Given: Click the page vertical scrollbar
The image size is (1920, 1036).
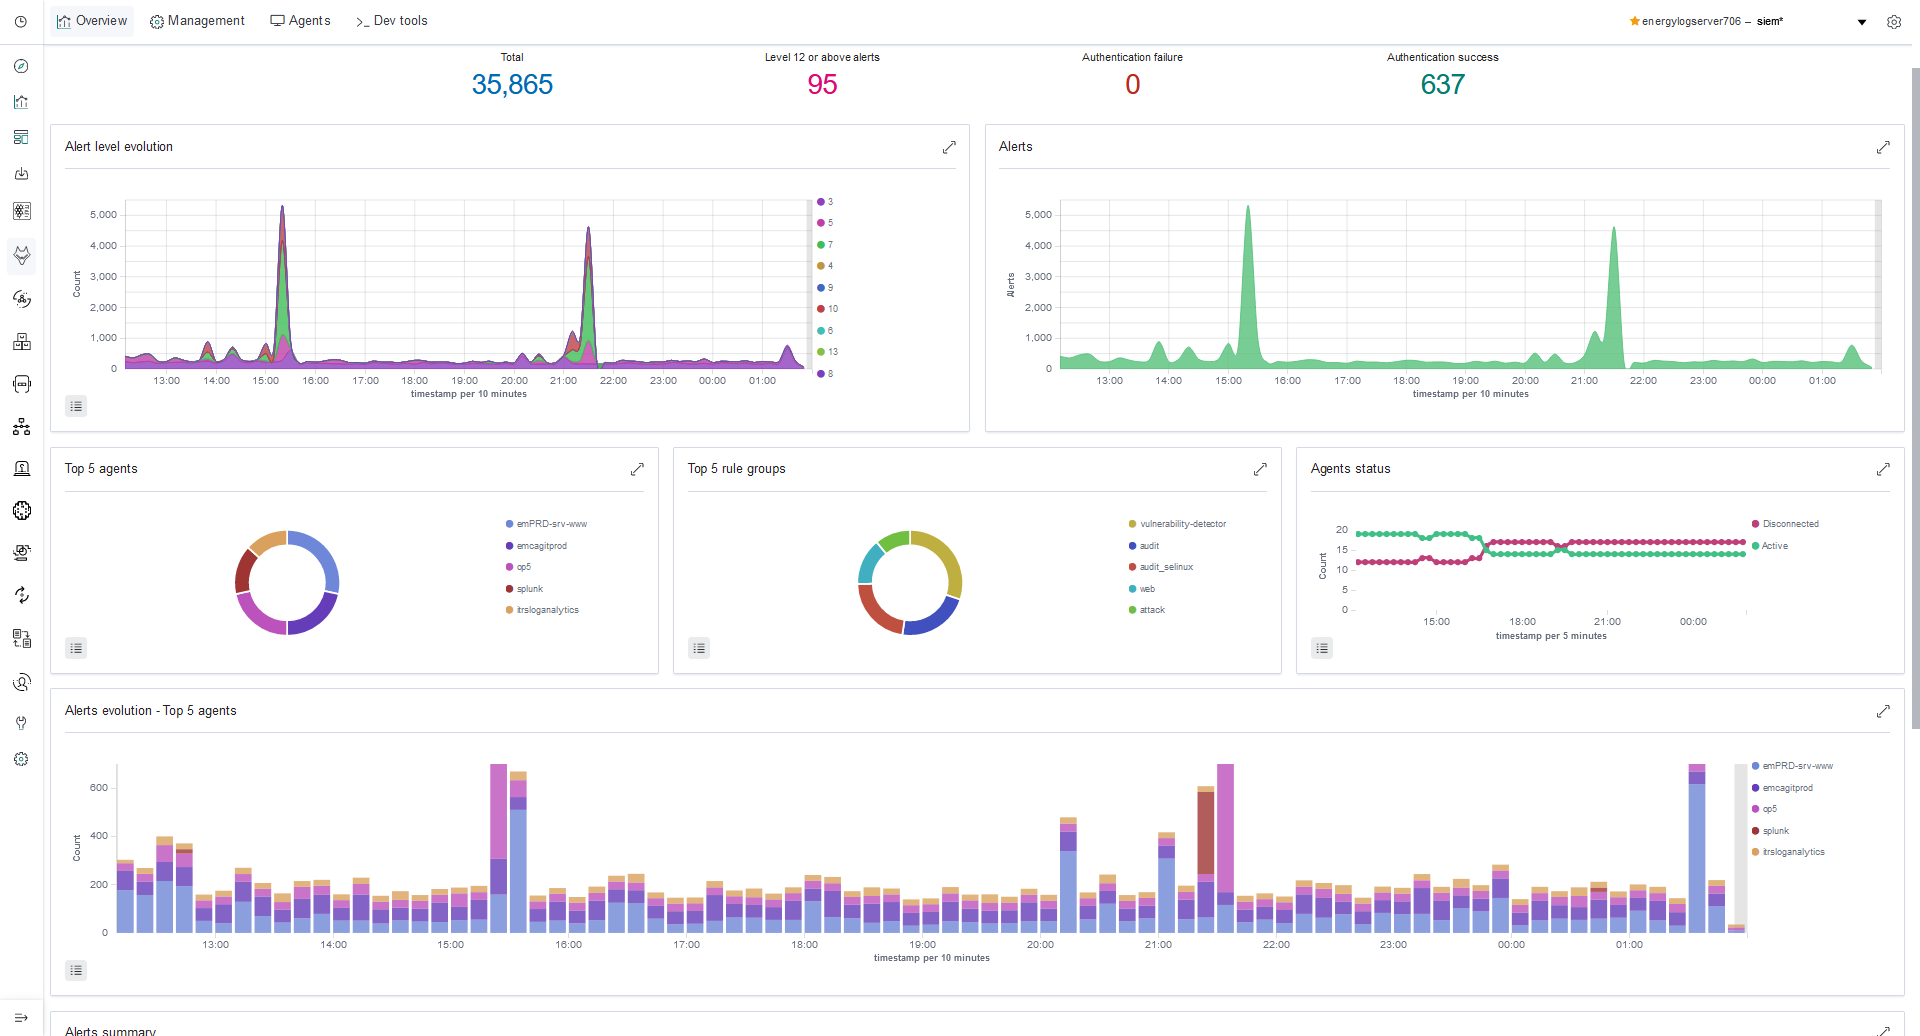Looking at the screenshot, I should 1915,398.
